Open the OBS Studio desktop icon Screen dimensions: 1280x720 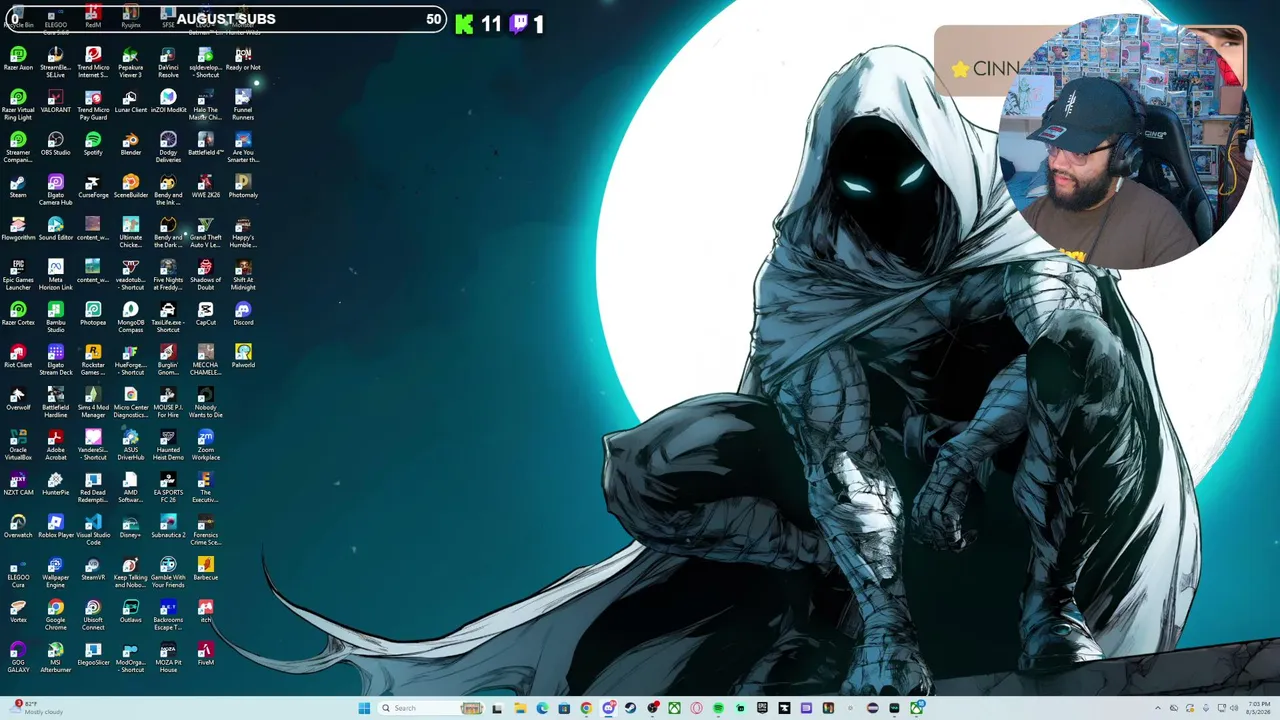coord(55,145)
